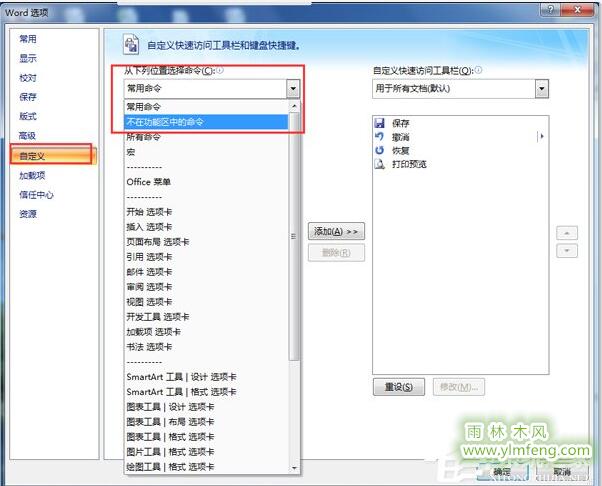This screenshot has width=602, height=486.
Task: Select 不在功能区中的命令 from the list
Action: [x=206, y=122]
